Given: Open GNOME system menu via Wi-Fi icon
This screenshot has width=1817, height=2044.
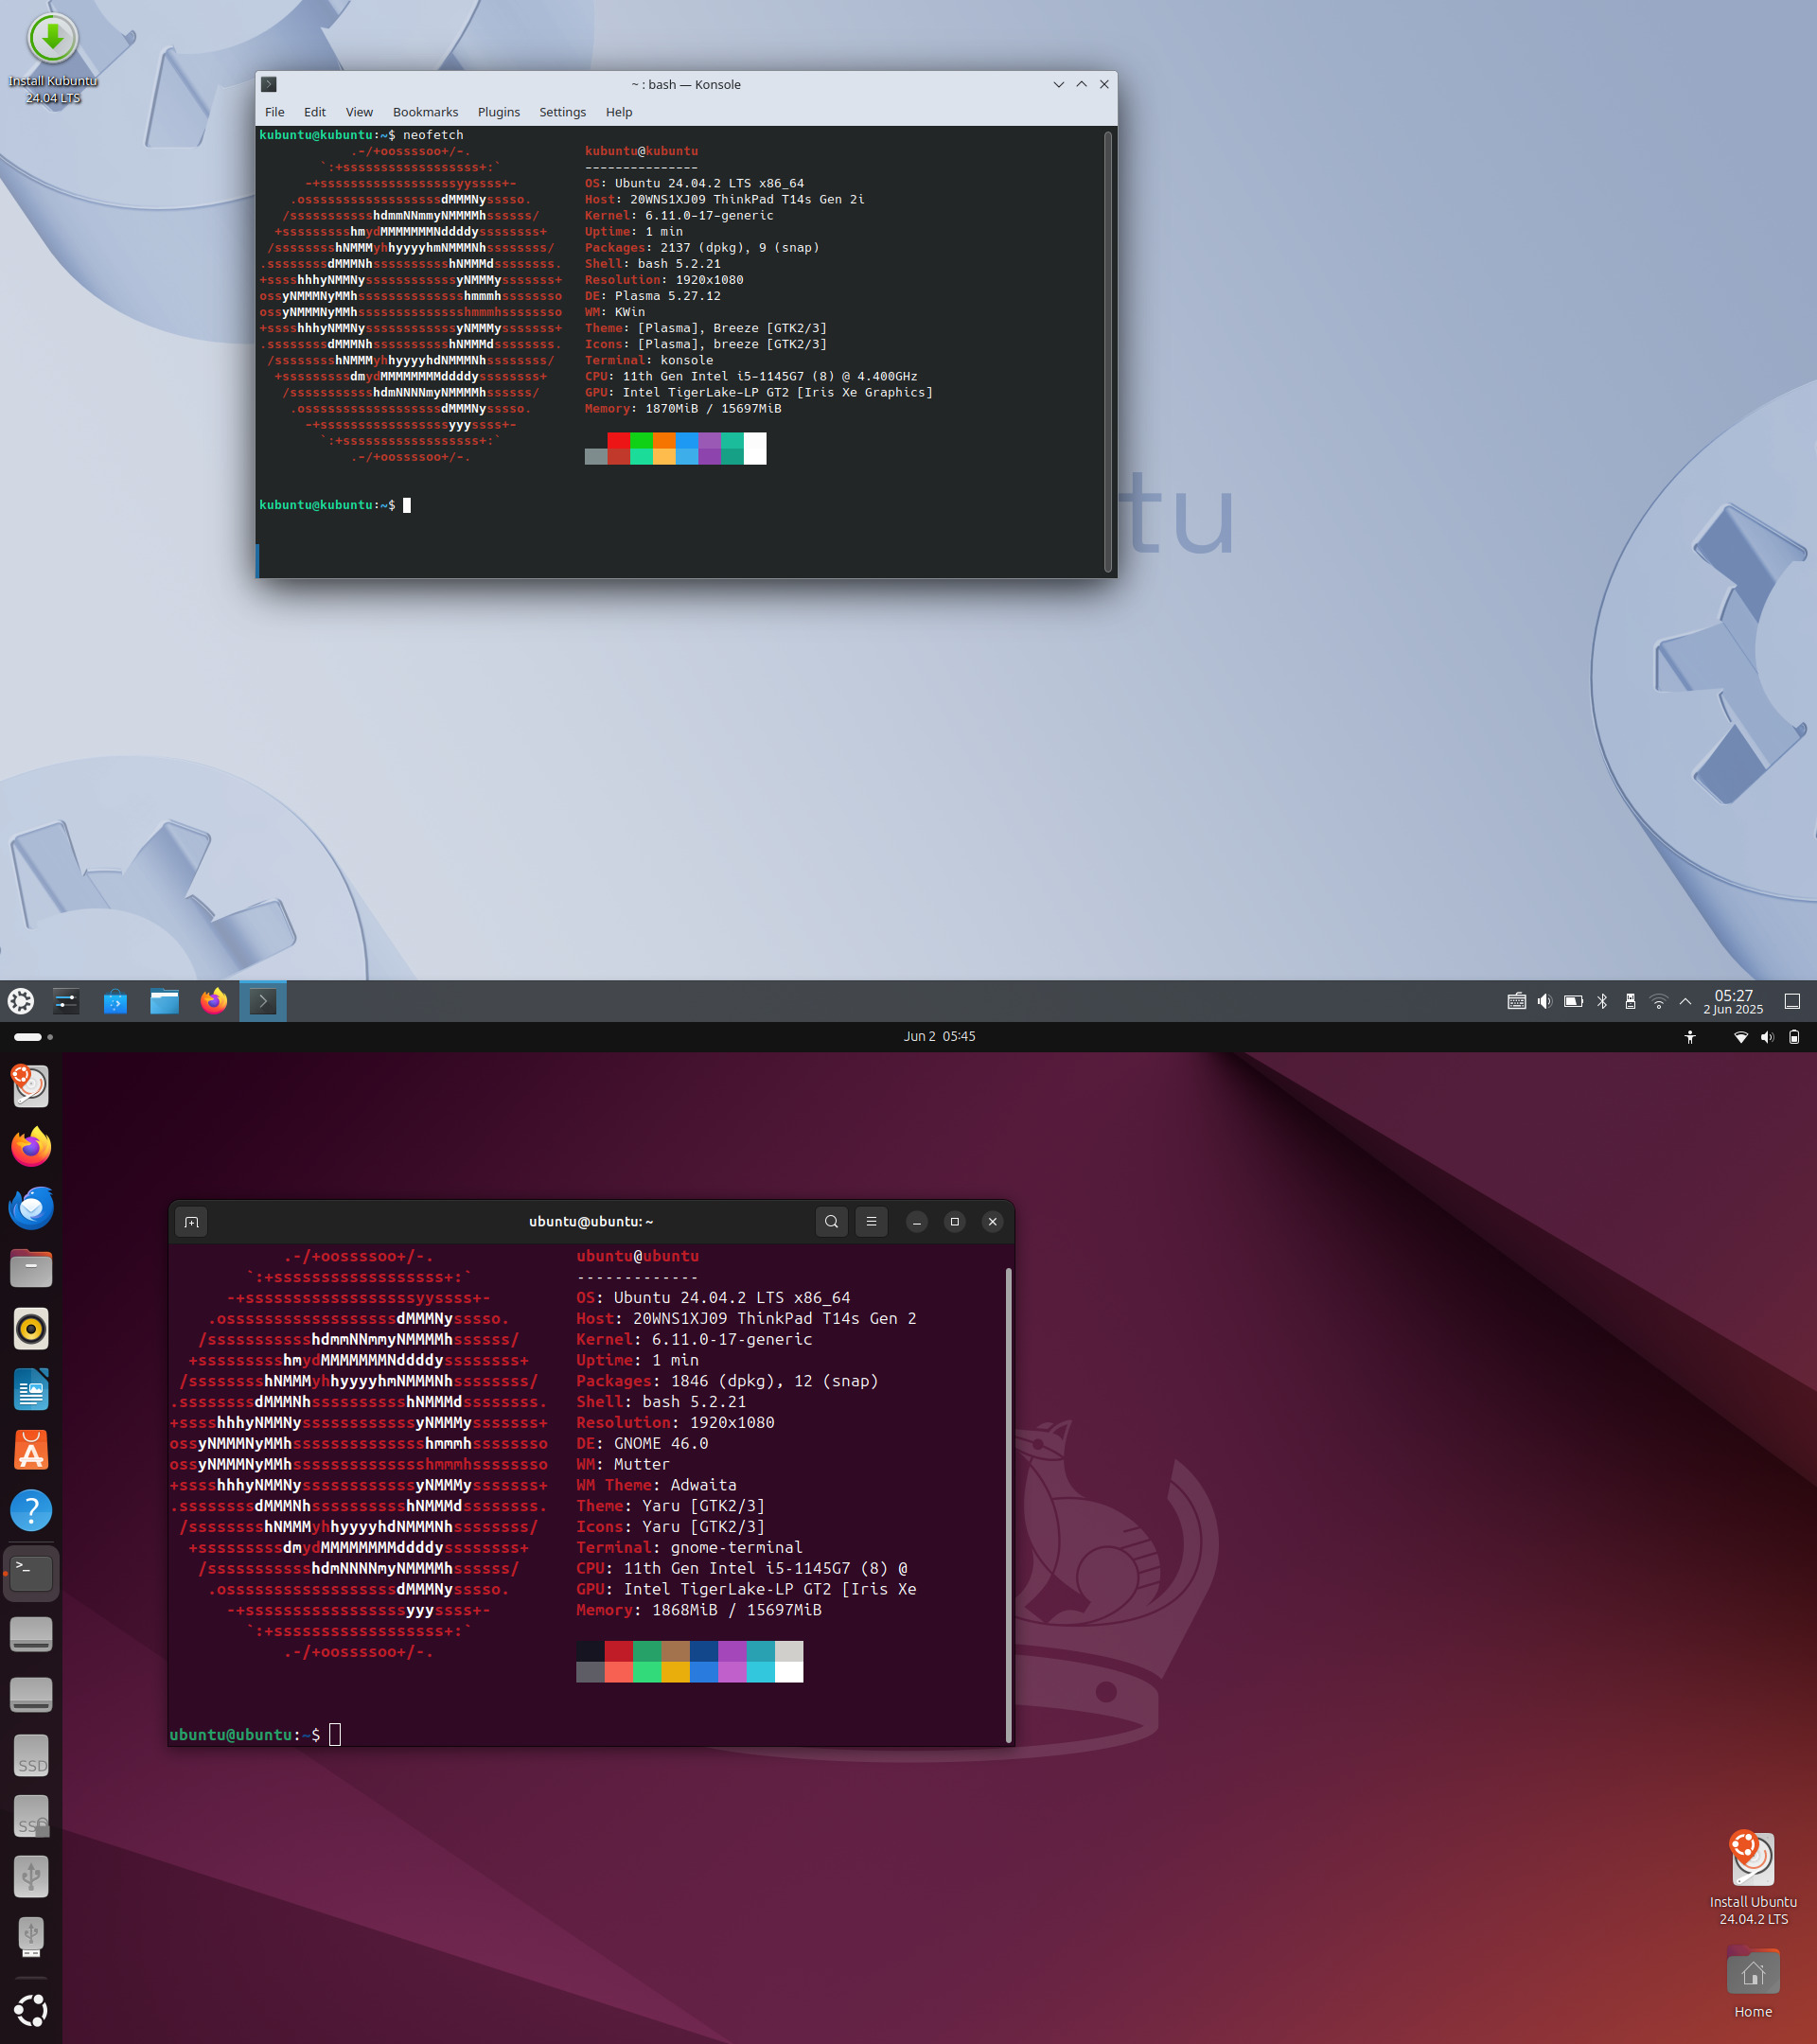Looking at the screenshot, I should pos(1741,1037).
